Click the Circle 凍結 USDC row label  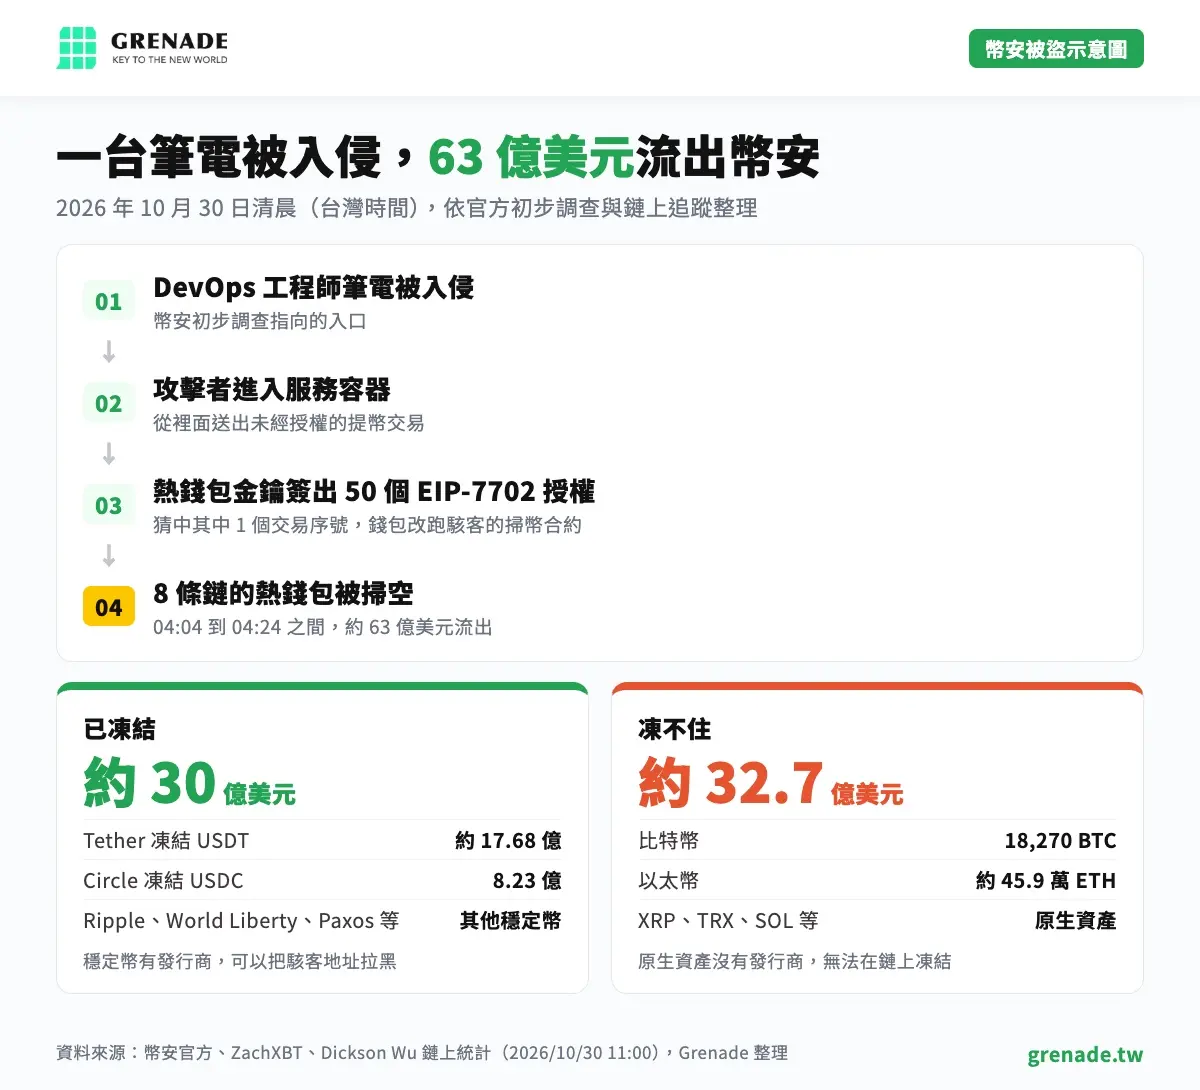(163, 881)
